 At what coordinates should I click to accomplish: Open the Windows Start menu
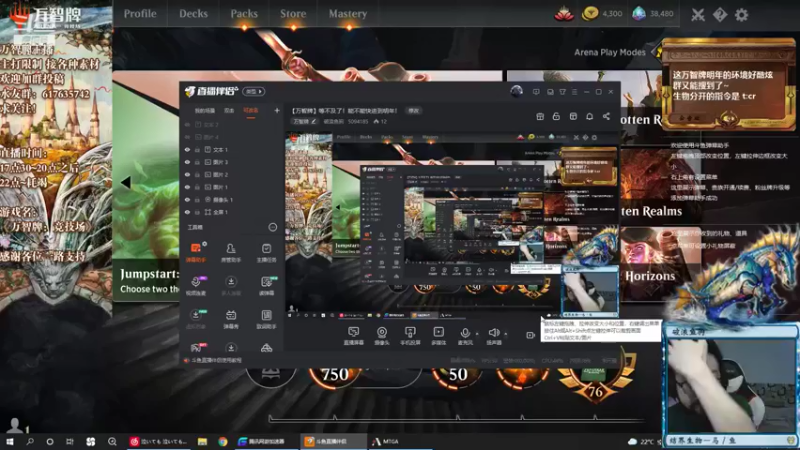[x=10, y=441]
